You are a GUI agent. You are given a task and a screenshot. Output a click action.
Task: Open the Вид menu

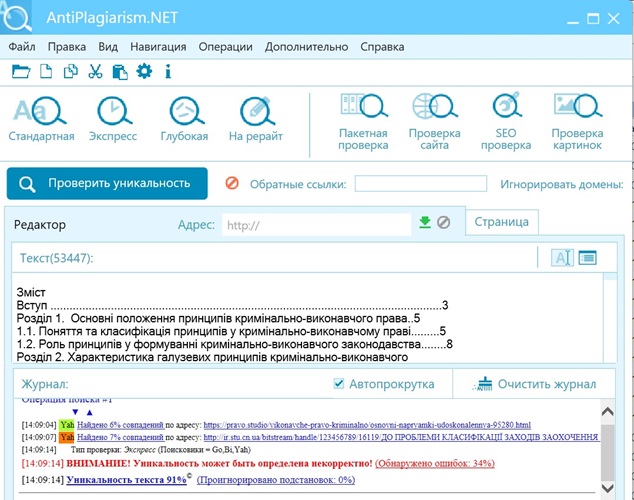click(x=108, y=47)
